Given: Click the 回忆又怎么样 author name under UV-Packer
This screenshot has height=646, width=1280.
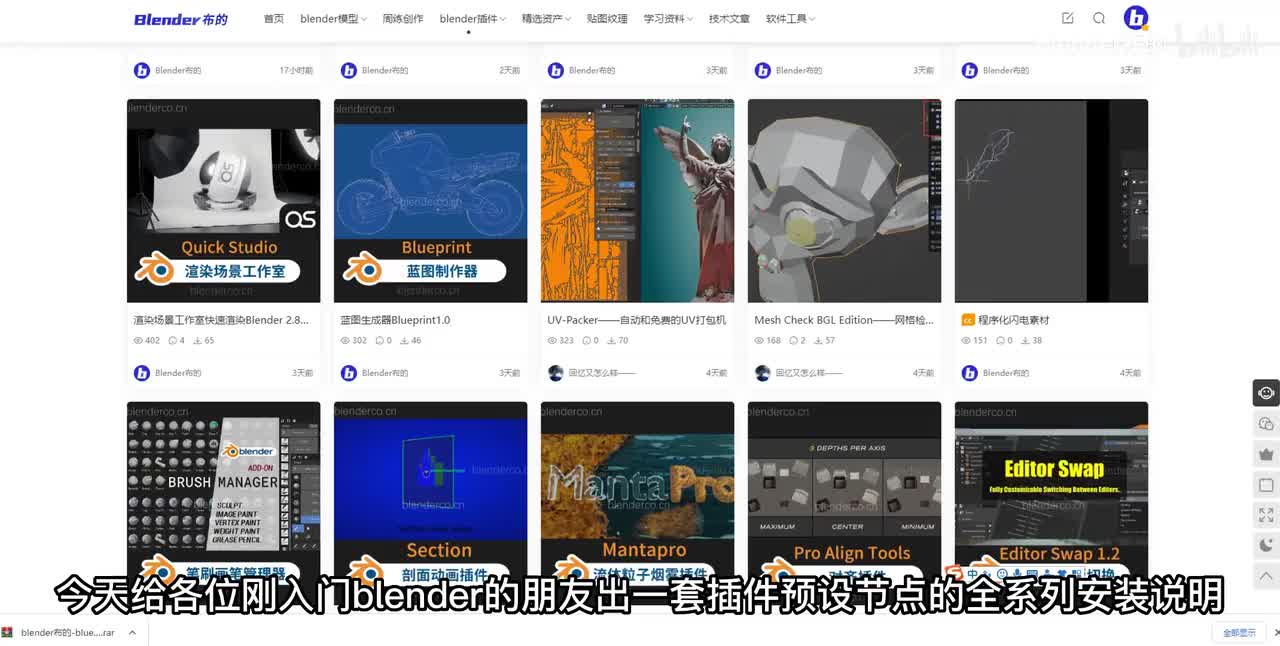Looking at the screenshot, I should (x=602, y=373).
